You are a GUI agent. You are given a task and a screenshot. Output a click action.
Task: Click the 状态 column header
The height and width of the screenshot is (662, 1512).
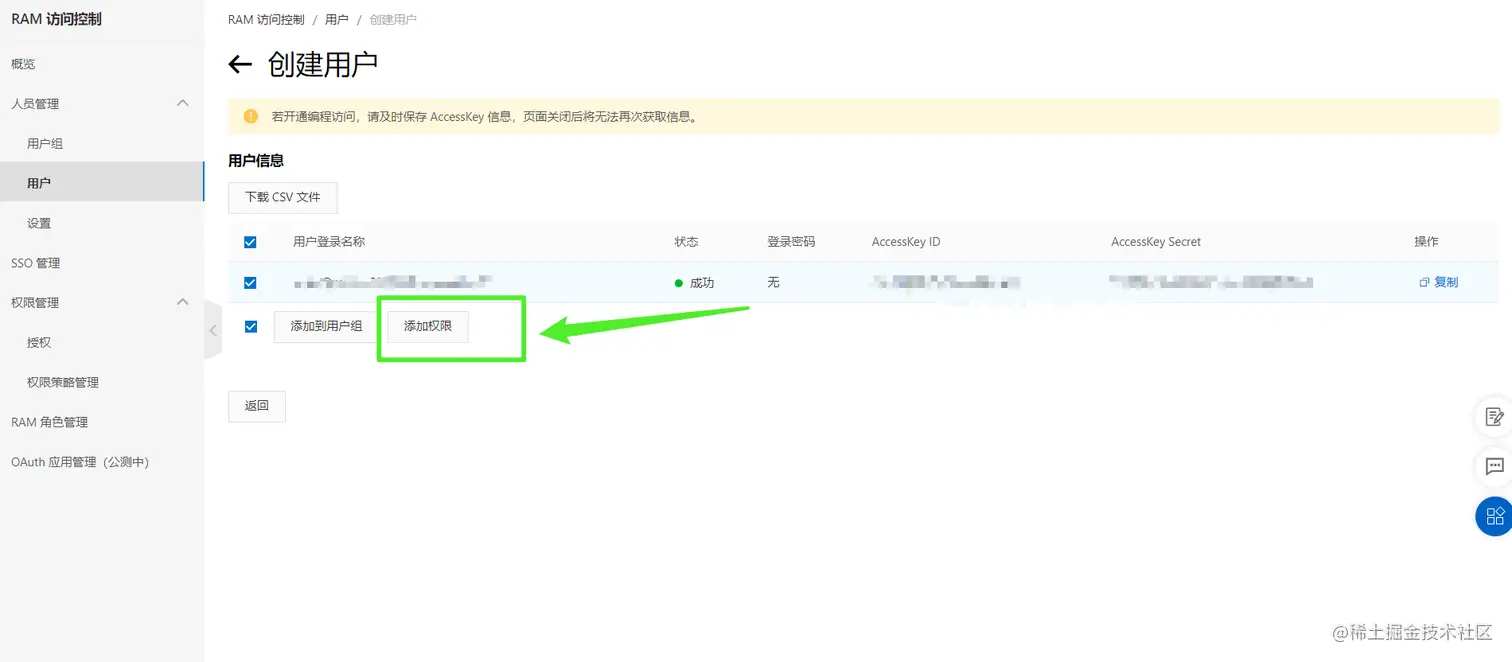687,242
